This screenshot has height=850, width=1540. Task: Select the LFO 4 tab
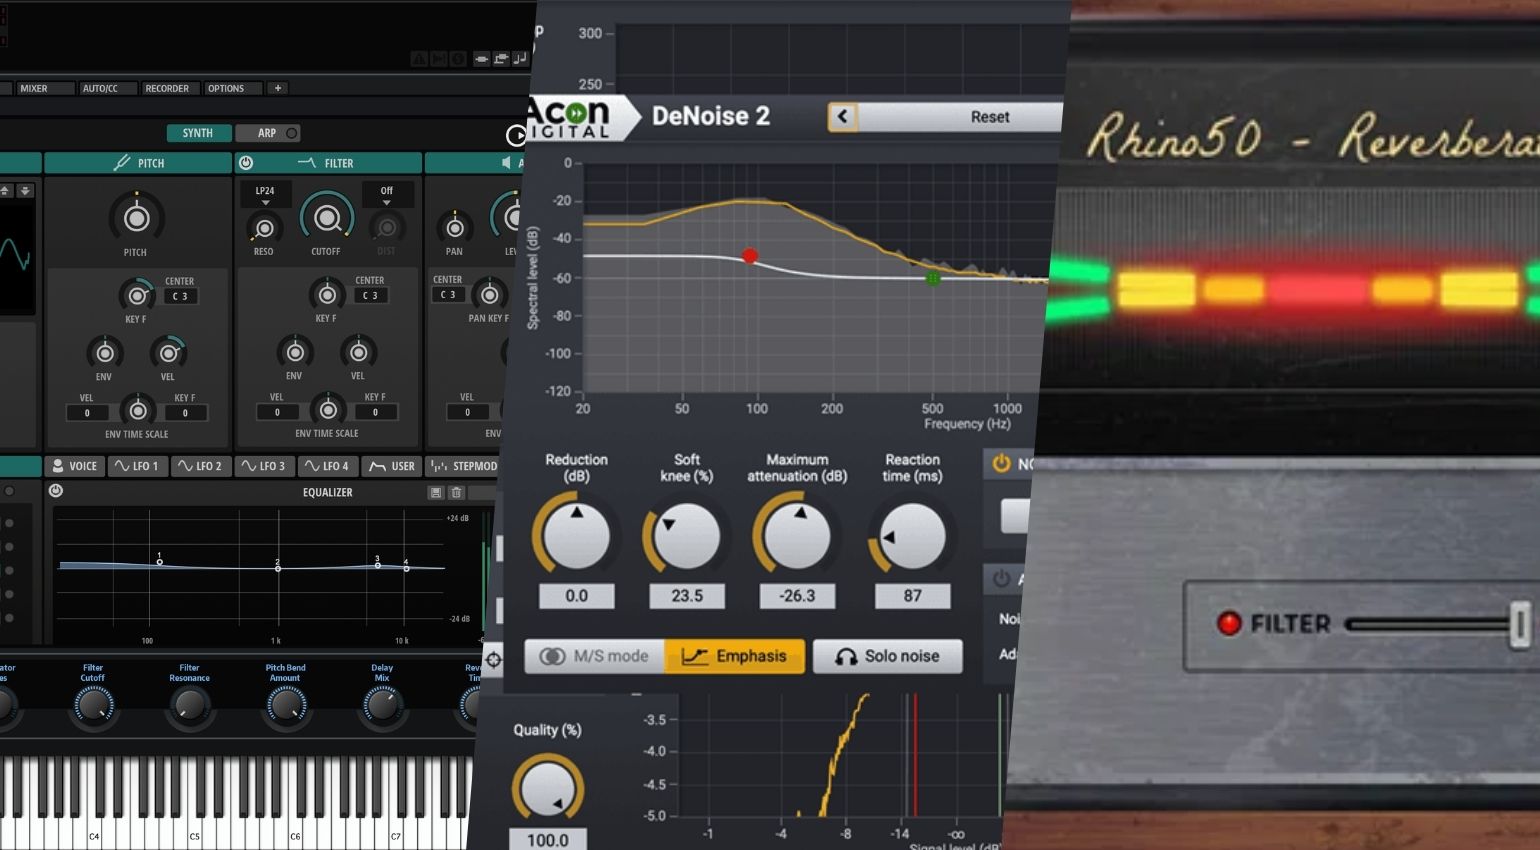327,466
